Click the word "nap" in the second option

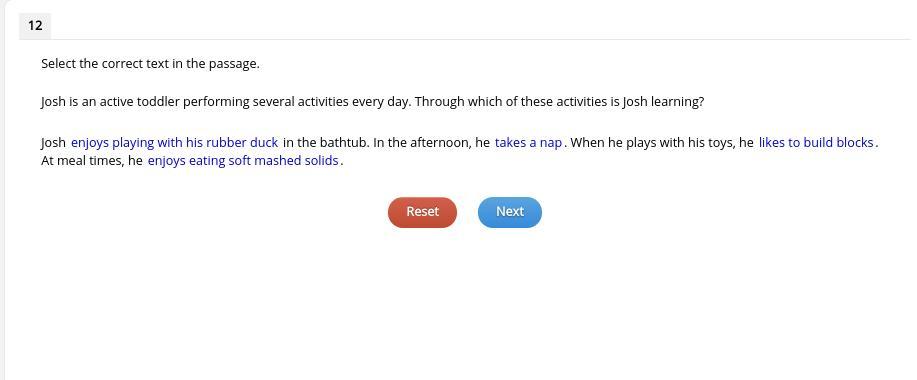coord(551,143)
